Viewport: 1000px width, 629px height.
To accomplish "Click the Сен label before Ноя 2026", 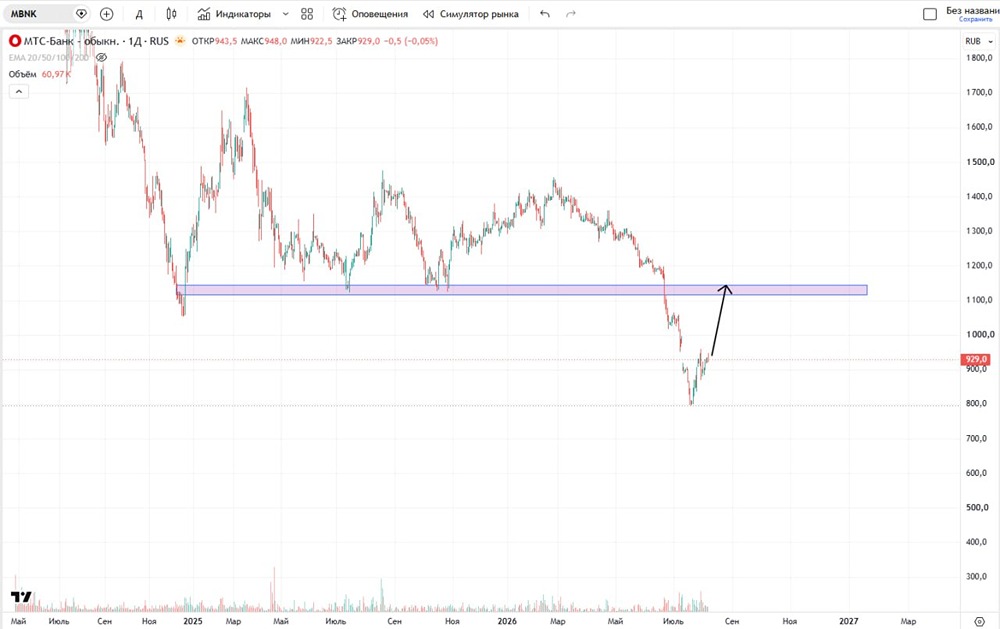I will pyautogui.click(x=732, y=621).
